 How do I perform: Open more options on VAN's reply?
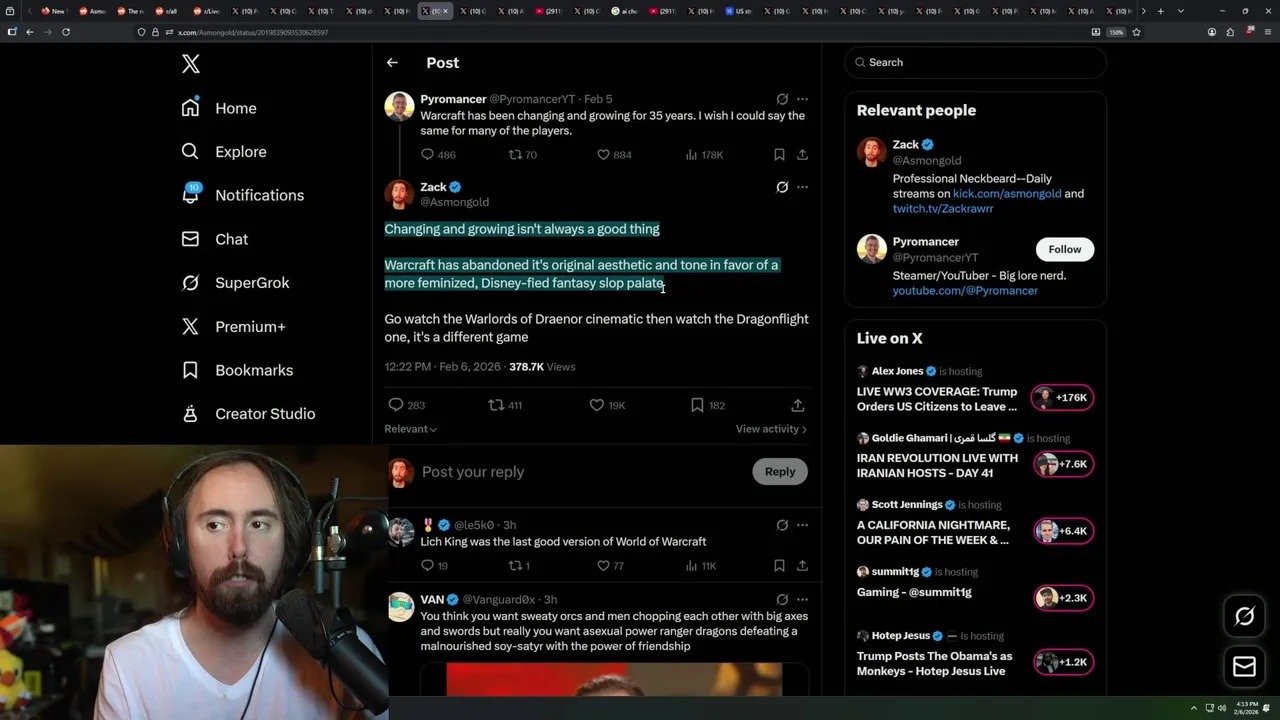tap(802, 600)
